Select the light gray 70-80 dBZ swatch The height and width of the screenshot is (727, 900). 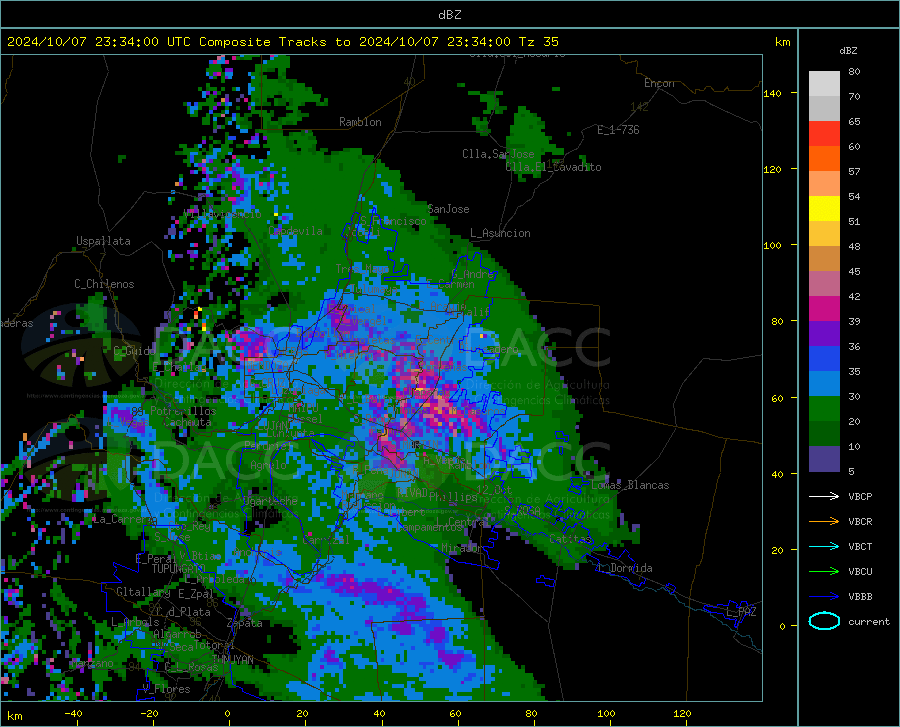(x=824, y=84)
